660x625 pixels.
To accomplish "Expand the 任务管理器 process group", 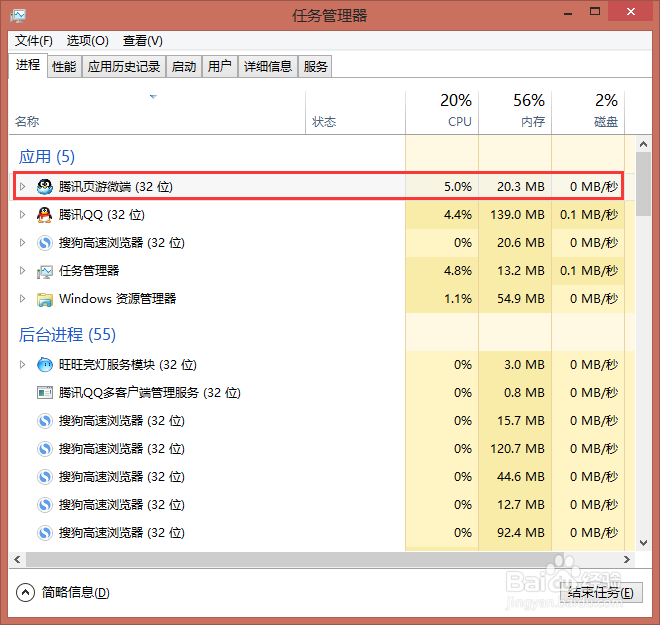I will [x=23, y=271].
